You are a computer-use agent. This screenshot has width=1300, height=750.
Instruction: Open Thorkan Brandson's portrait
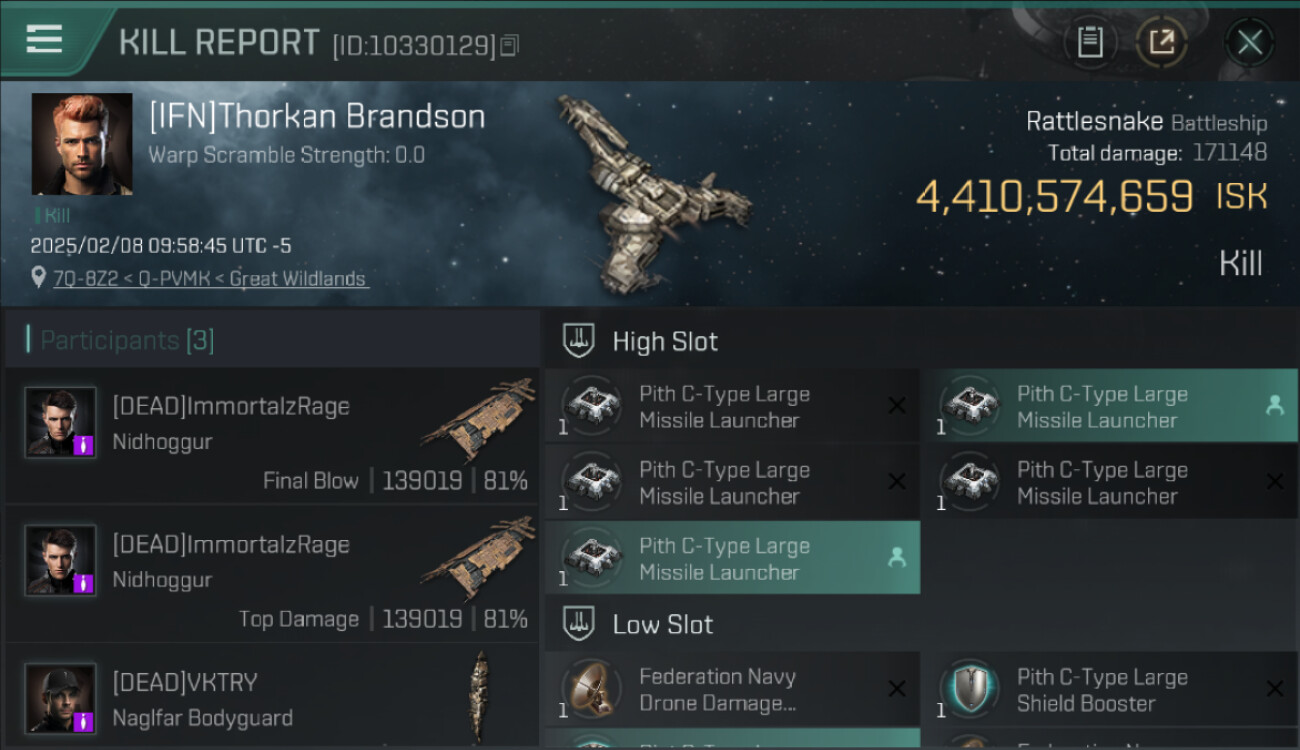(82, 144)
